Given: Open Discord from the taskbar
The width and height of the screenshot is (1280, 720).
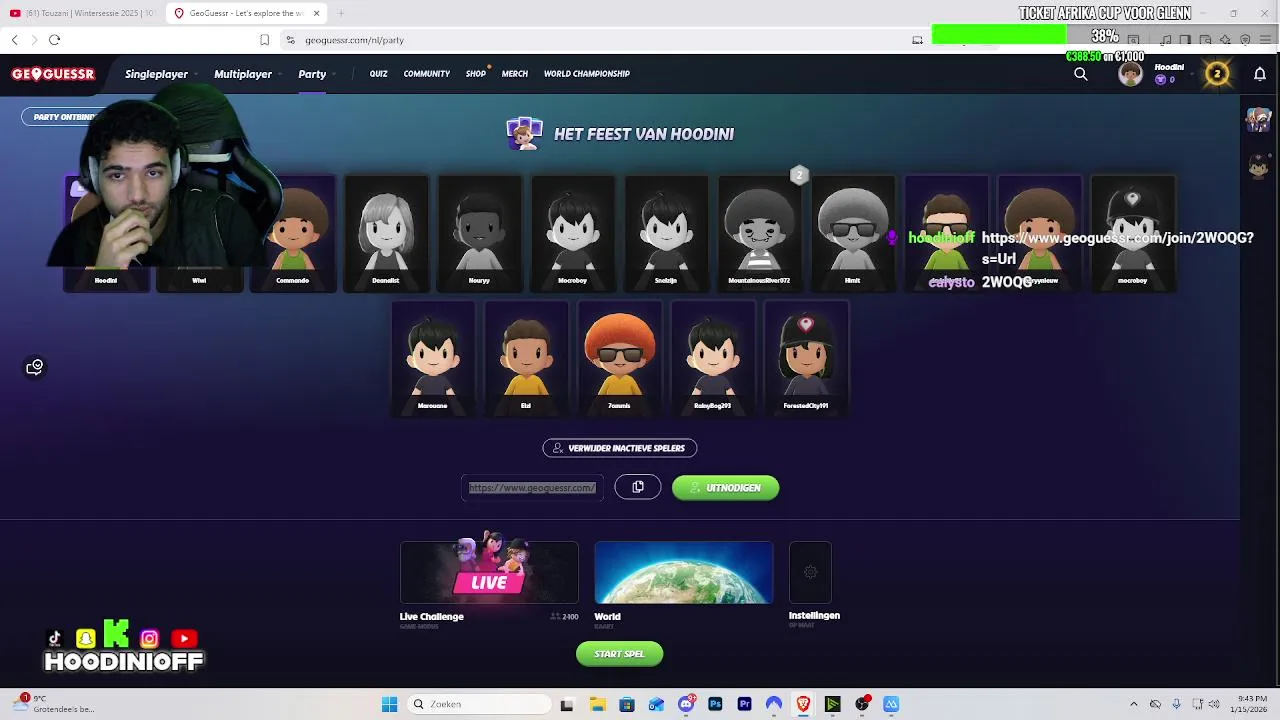Looking at the screenshot, I should (x=686, y=705).
